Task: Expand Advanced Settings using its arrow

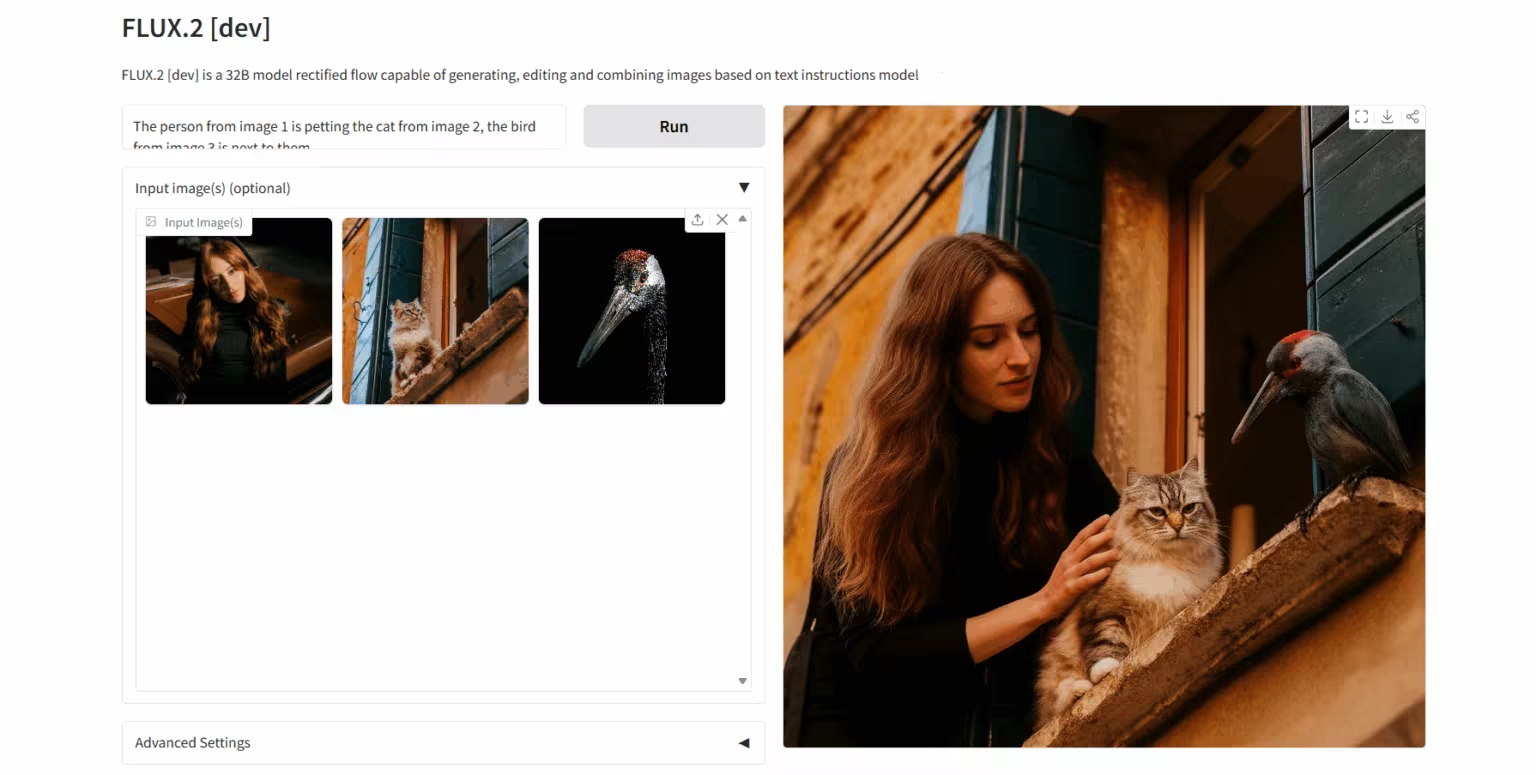Action: click(x=743, y=743)
